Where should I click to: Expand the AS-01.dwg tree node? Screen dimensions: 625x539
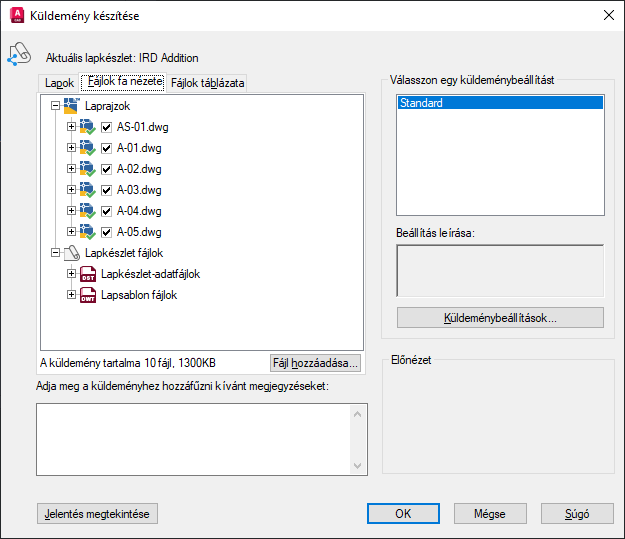click(x=71, y=126)
